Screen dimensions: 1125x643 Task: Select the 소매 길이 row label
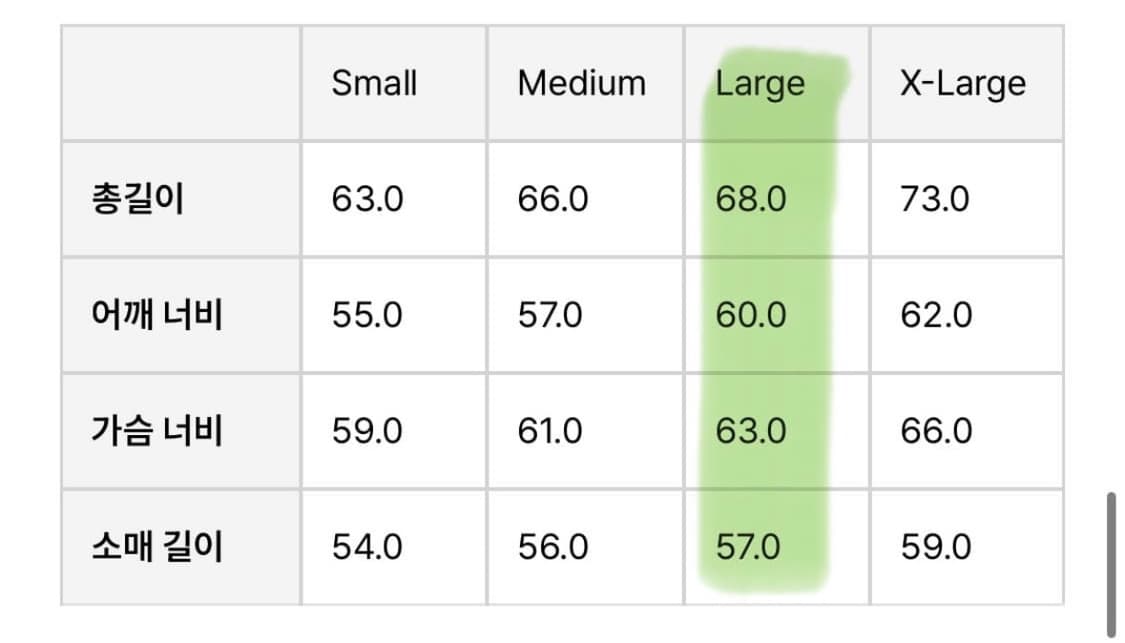tap(156, 547)
